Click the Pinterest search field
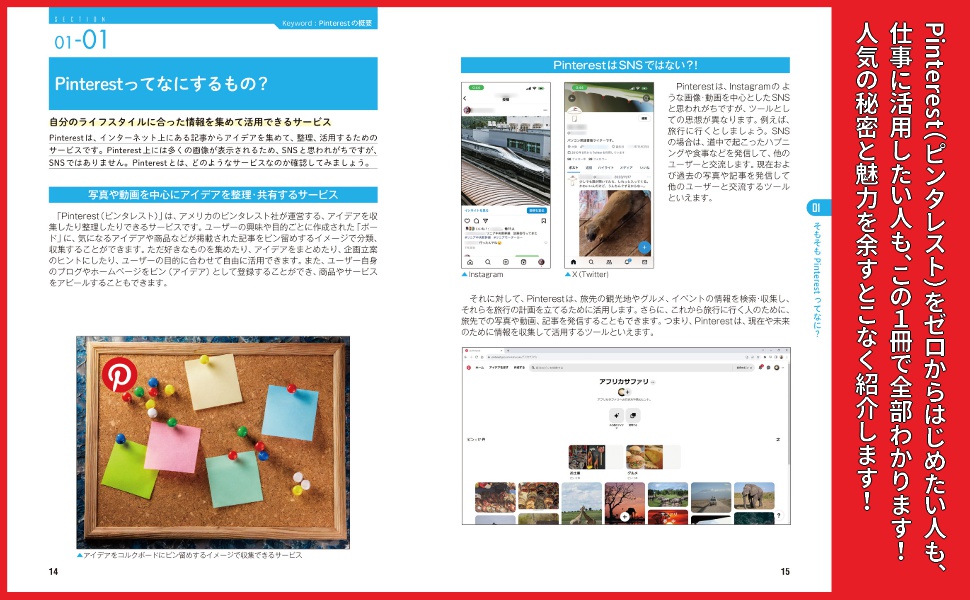This screenshot has height=600, width=970. 631,367
